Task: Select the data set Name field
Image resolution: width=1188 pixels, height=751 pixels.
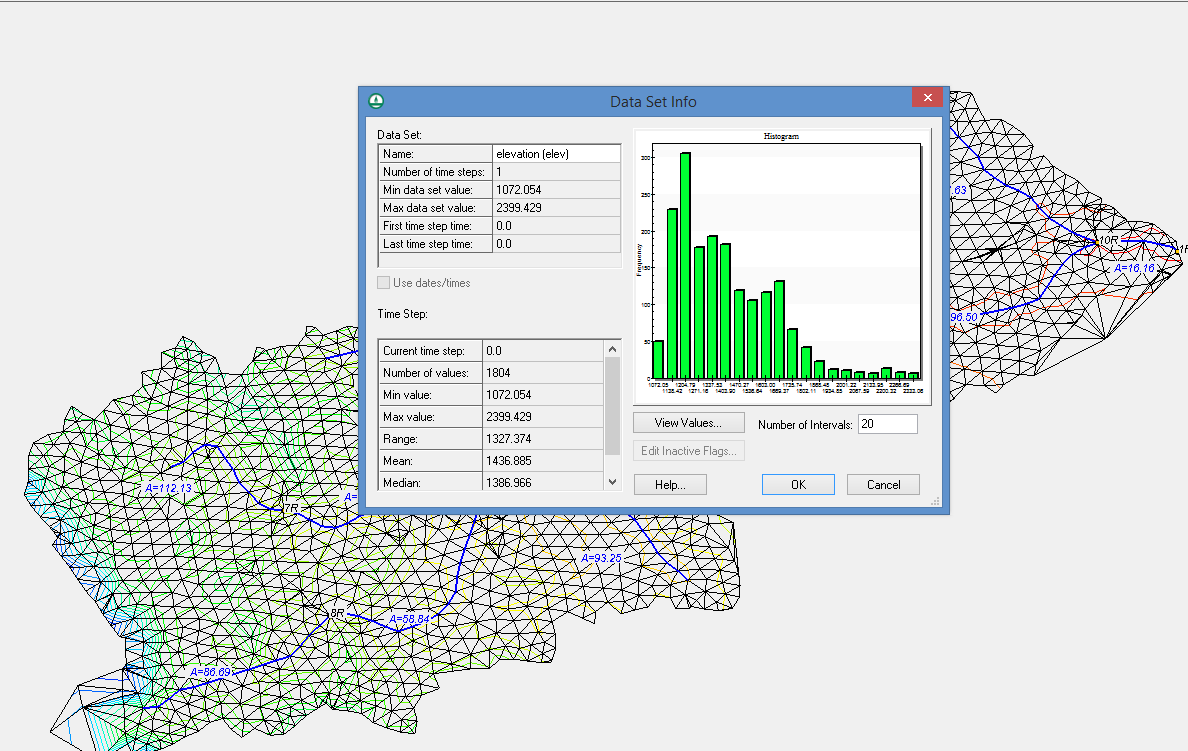Action: pyautogui.click(x=556, y=154)
